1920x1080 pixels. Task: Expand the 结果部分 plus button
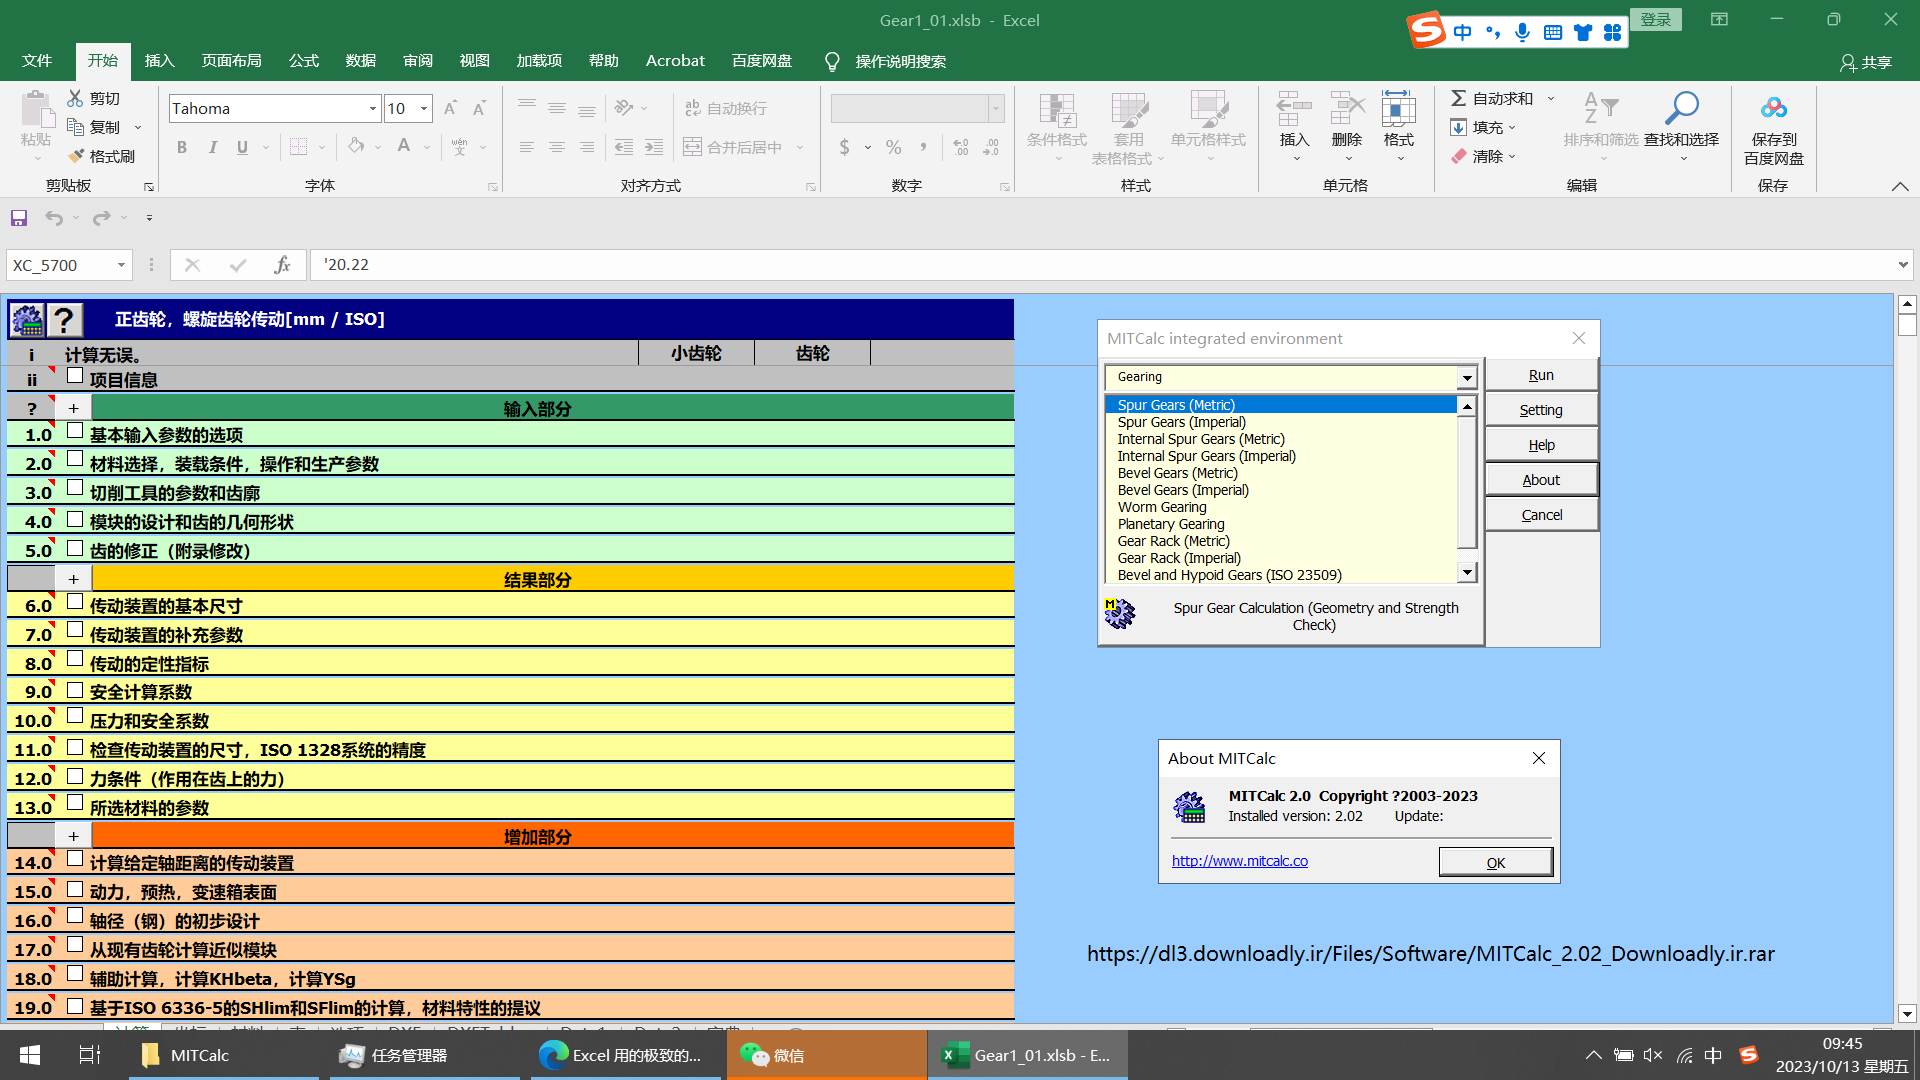point(73,579)
